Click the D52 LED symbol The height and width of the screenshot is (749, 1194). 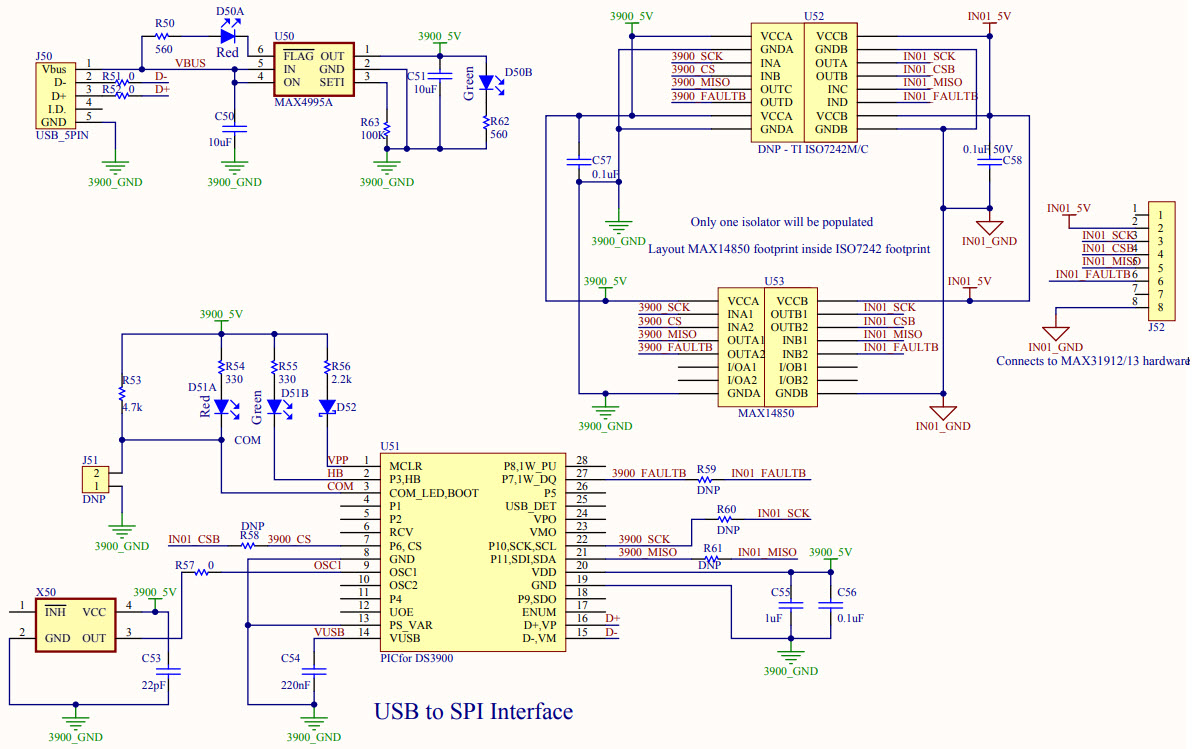pos(327,407)
